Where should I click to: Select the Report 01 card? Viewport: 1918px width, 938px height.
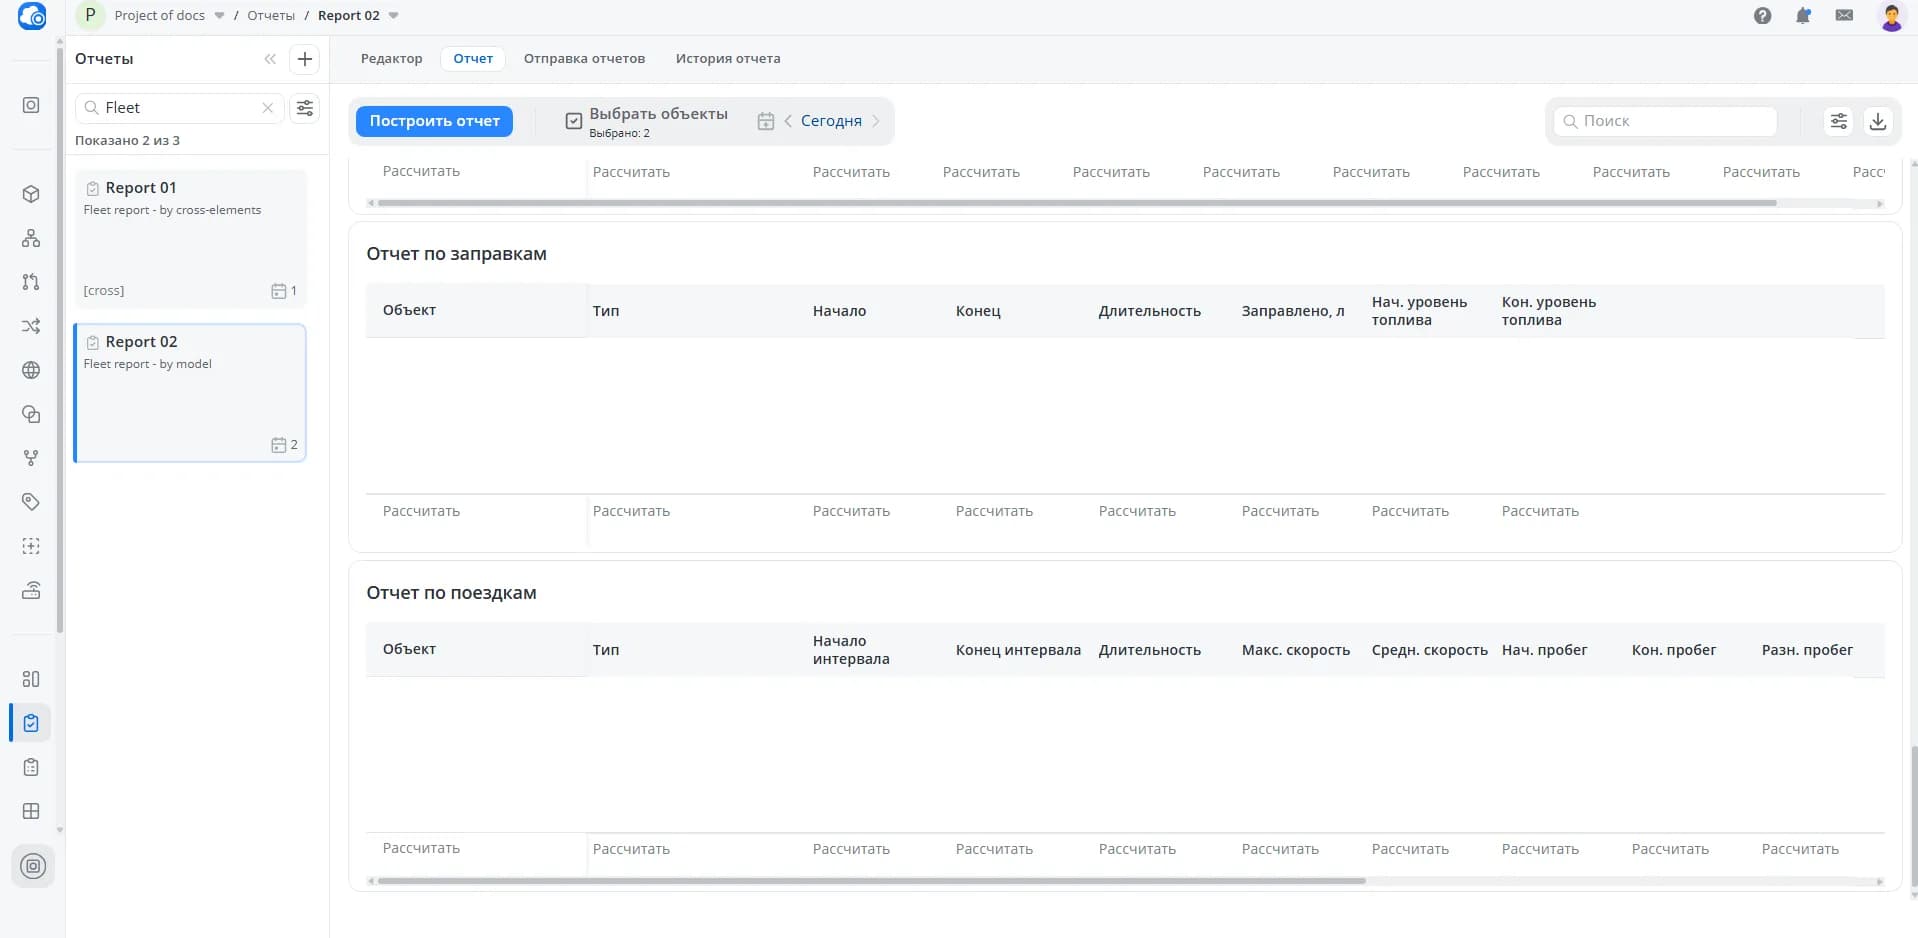click(x=190, y=239)
